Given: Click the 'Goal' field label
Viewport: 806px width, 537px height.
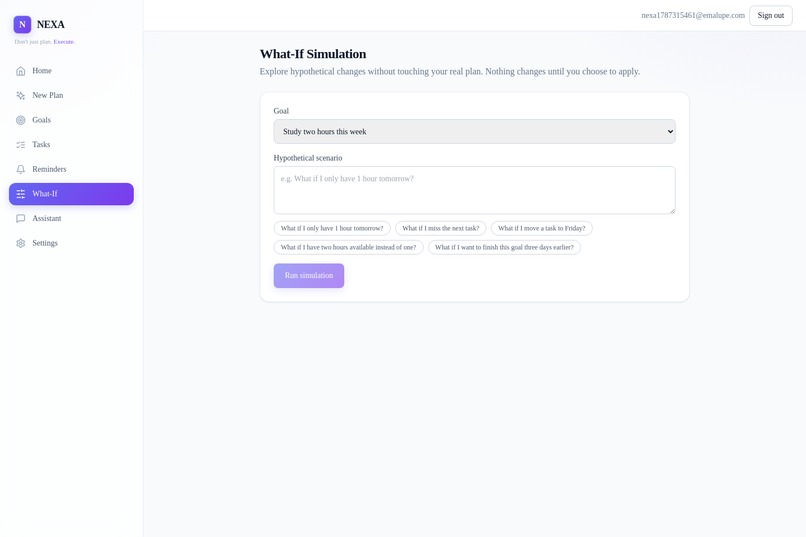Looking at the screenshot, I should pyautogui.click(x=281, y=111).
